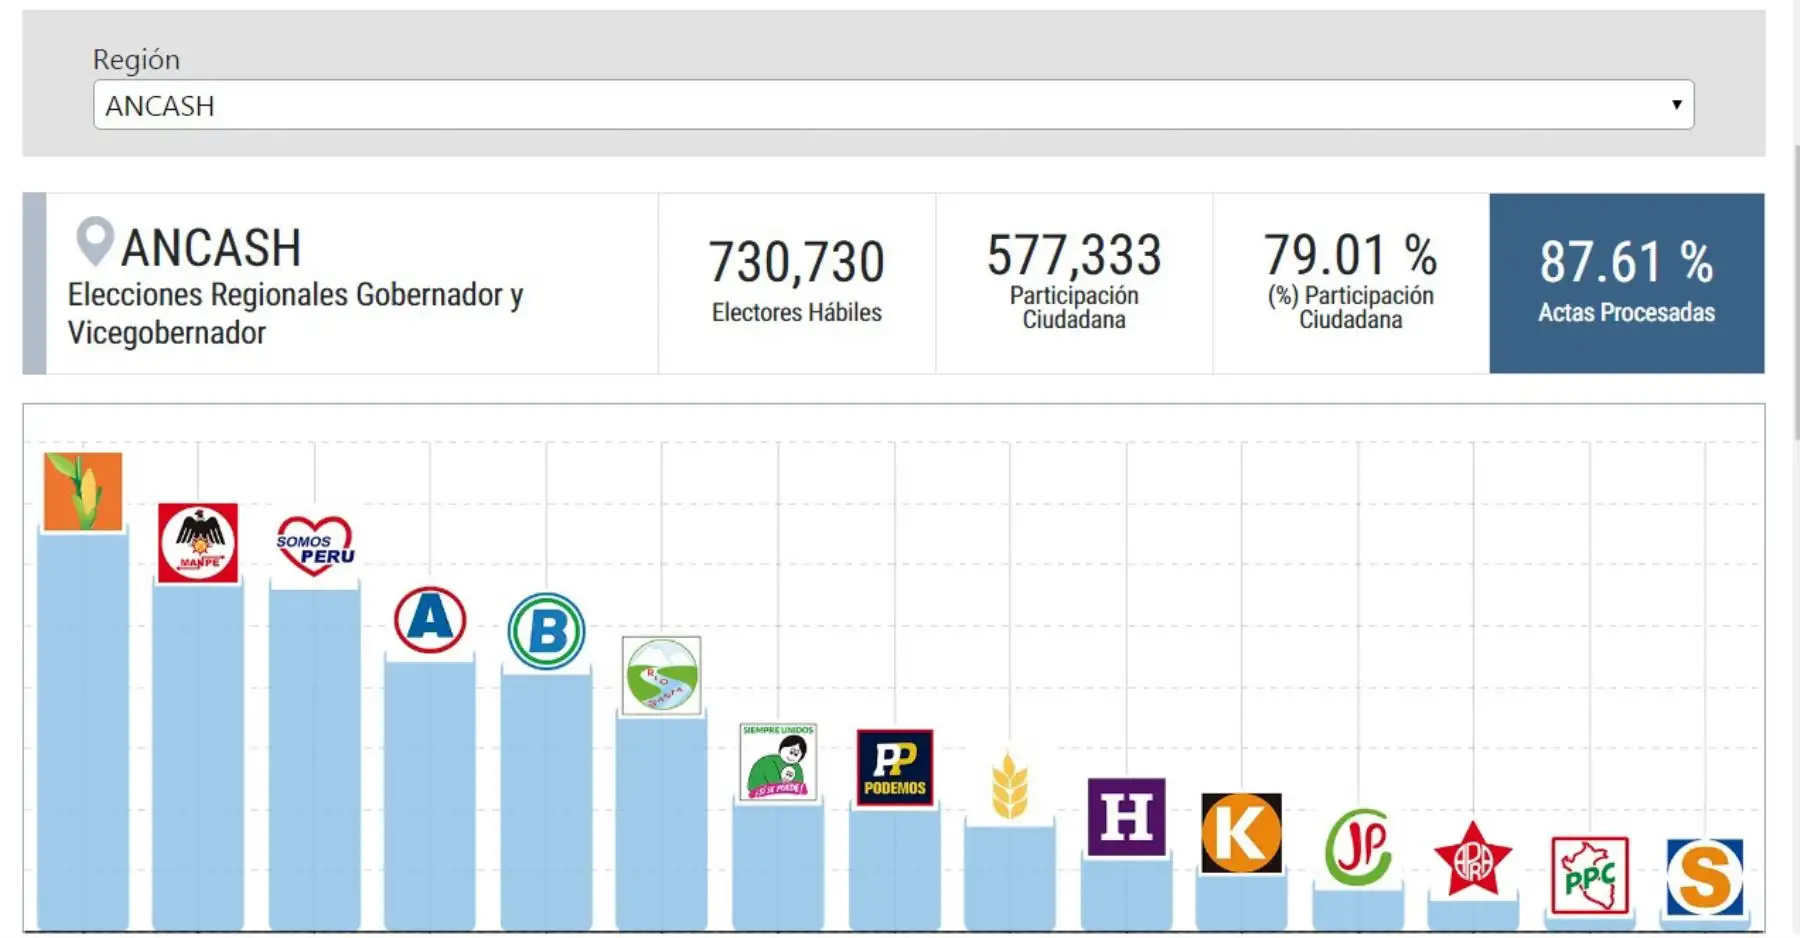
Task: Click the Río Santa party bar
Action: pos(661,825)
